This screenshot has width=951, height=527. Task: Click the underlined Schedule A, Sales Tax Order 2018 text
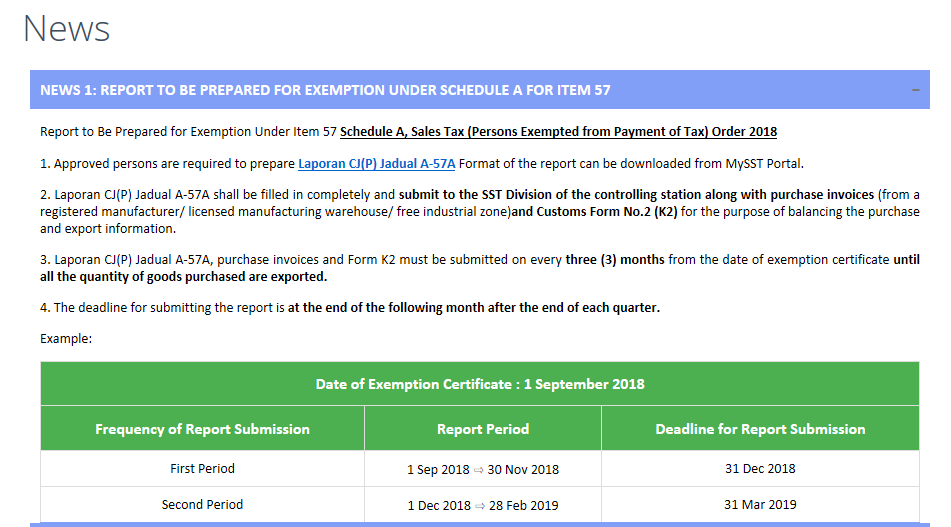coord(558,132)
